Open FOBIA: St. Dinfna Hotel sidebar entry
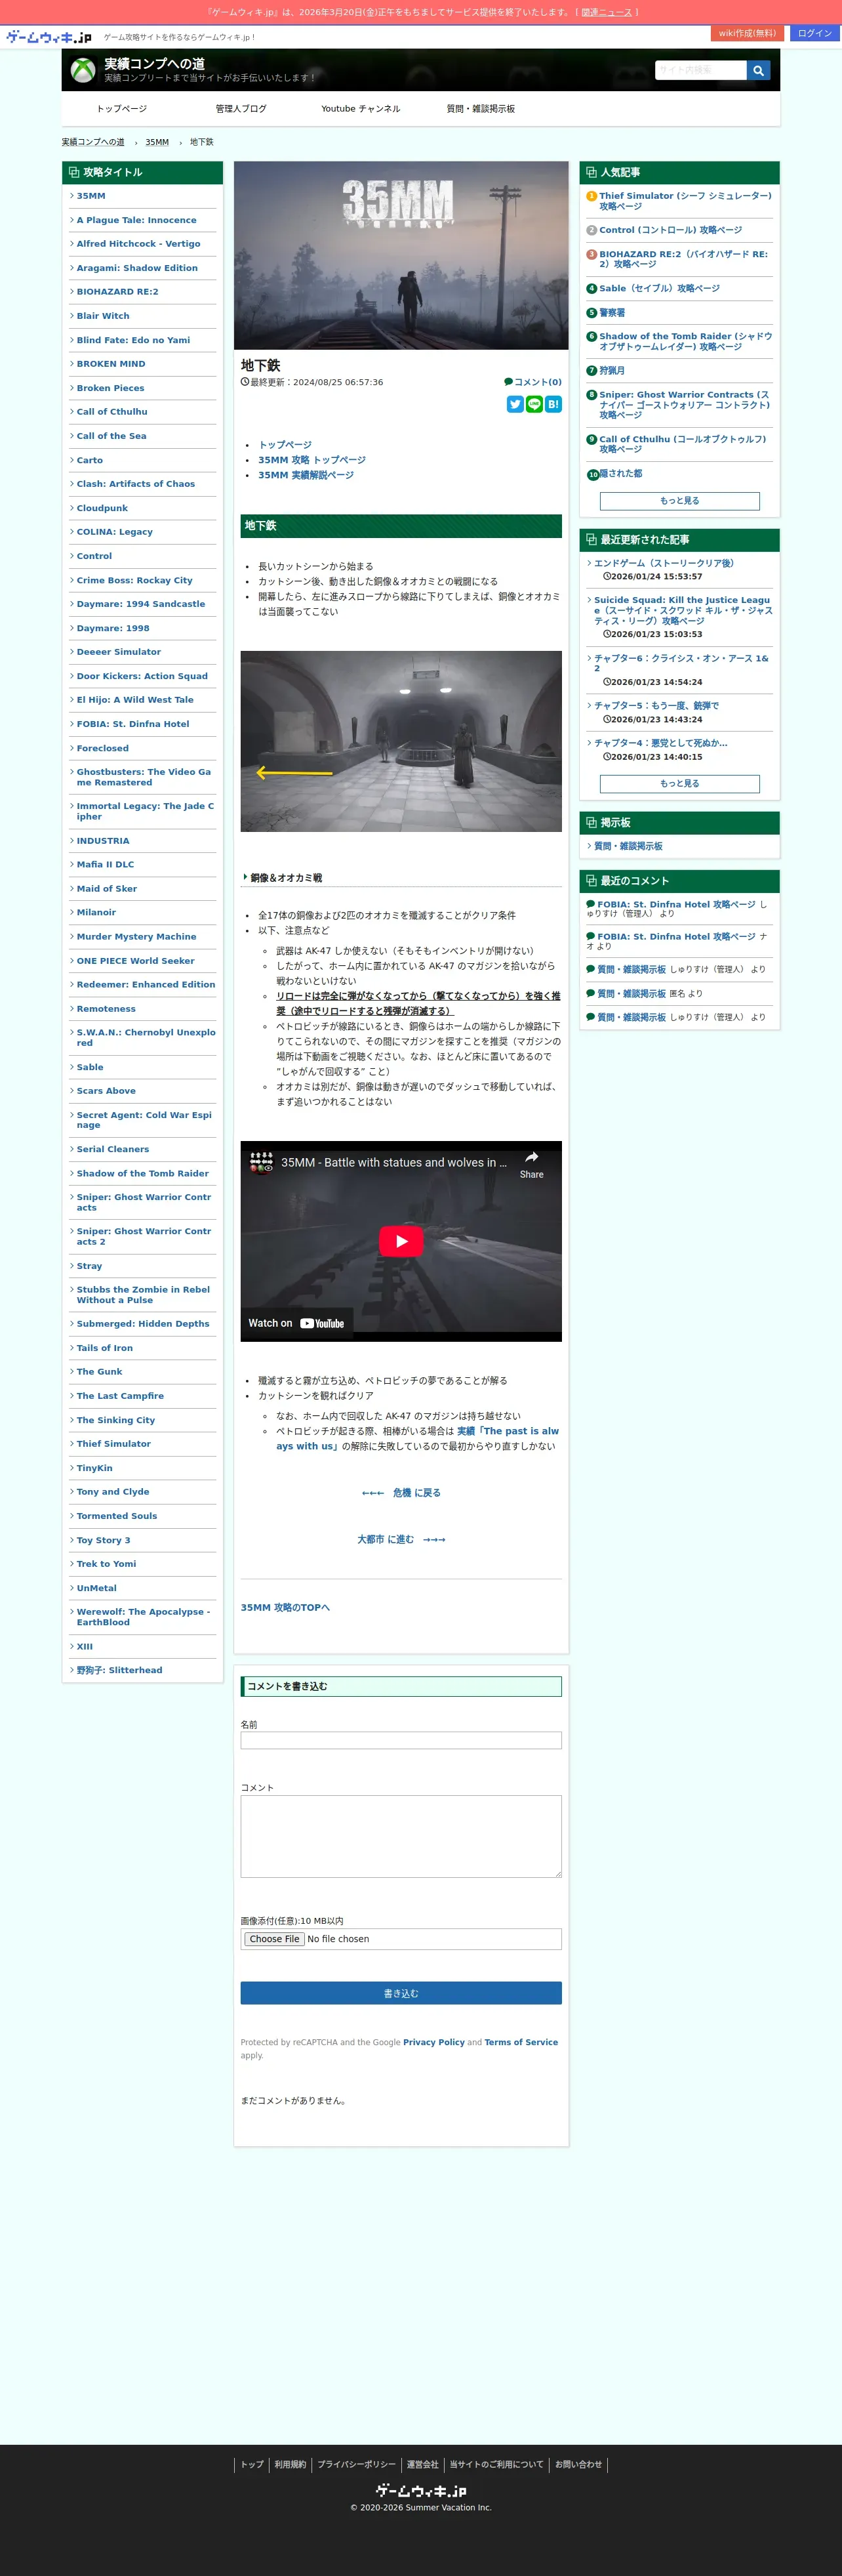The width and height of the screenshot is (842, 2576). click(133, 724)
